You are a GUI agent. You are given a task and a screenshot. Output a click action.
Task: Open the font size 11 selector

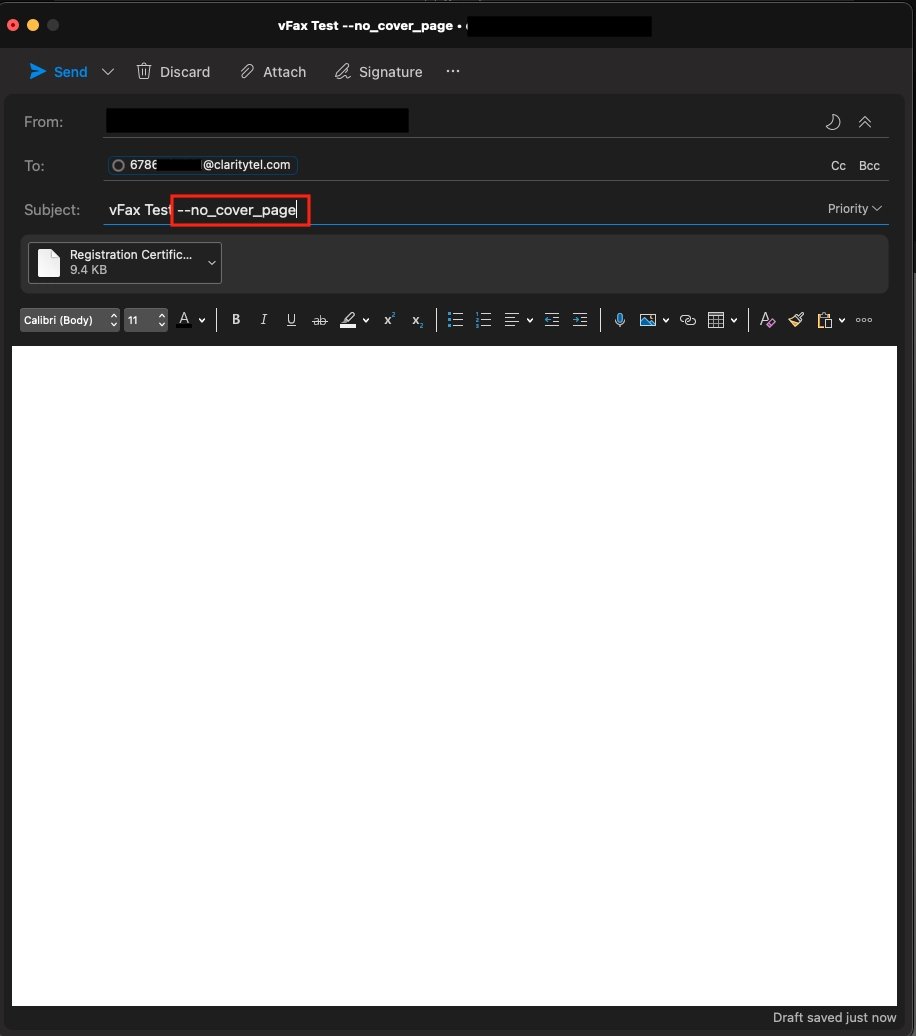146,320
